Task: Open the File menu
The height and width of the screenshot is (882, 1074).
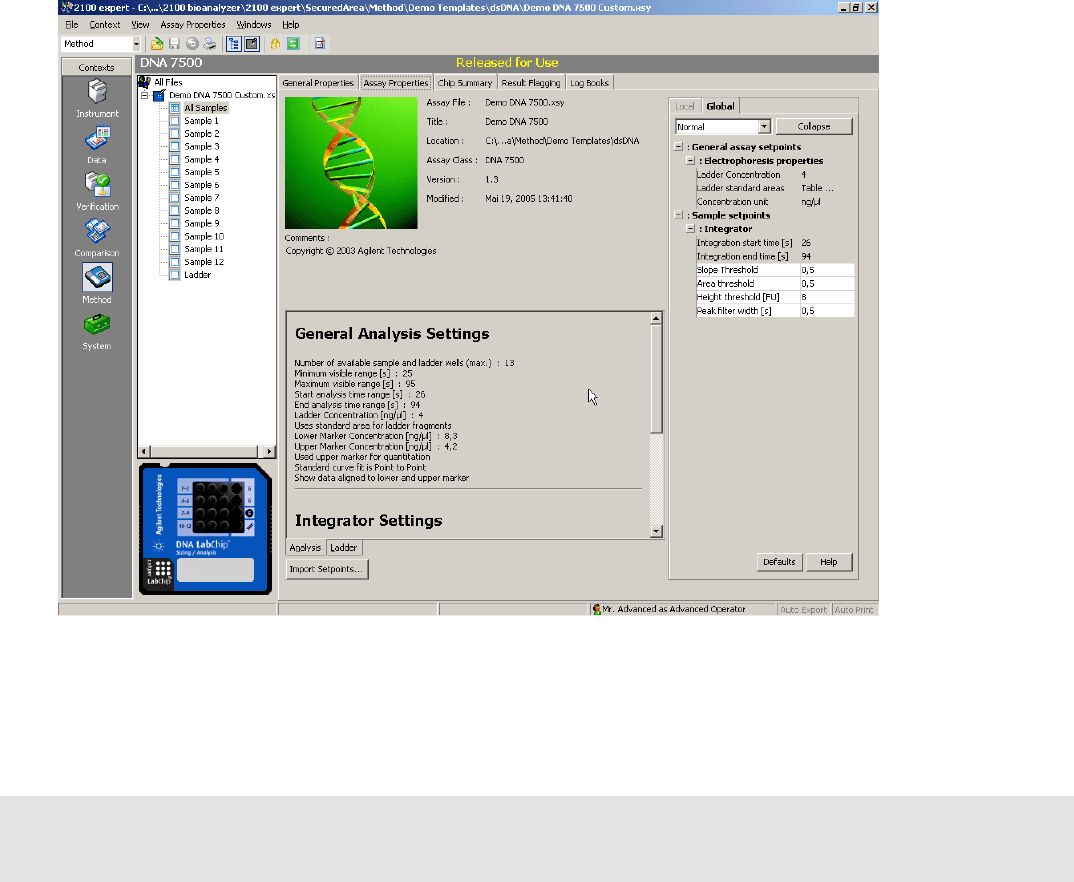Action: [x=72, y=25]
